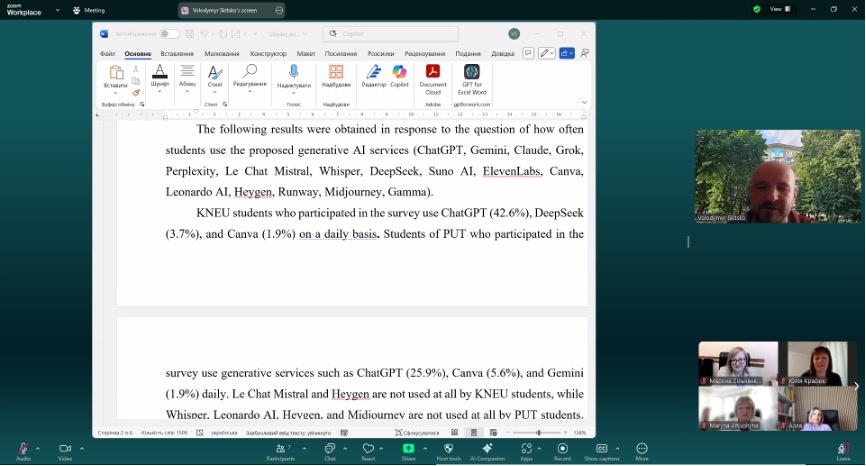
Task: Select Volodymyr Skitsko's video thumbnail
Action: [x=778, y=176]
